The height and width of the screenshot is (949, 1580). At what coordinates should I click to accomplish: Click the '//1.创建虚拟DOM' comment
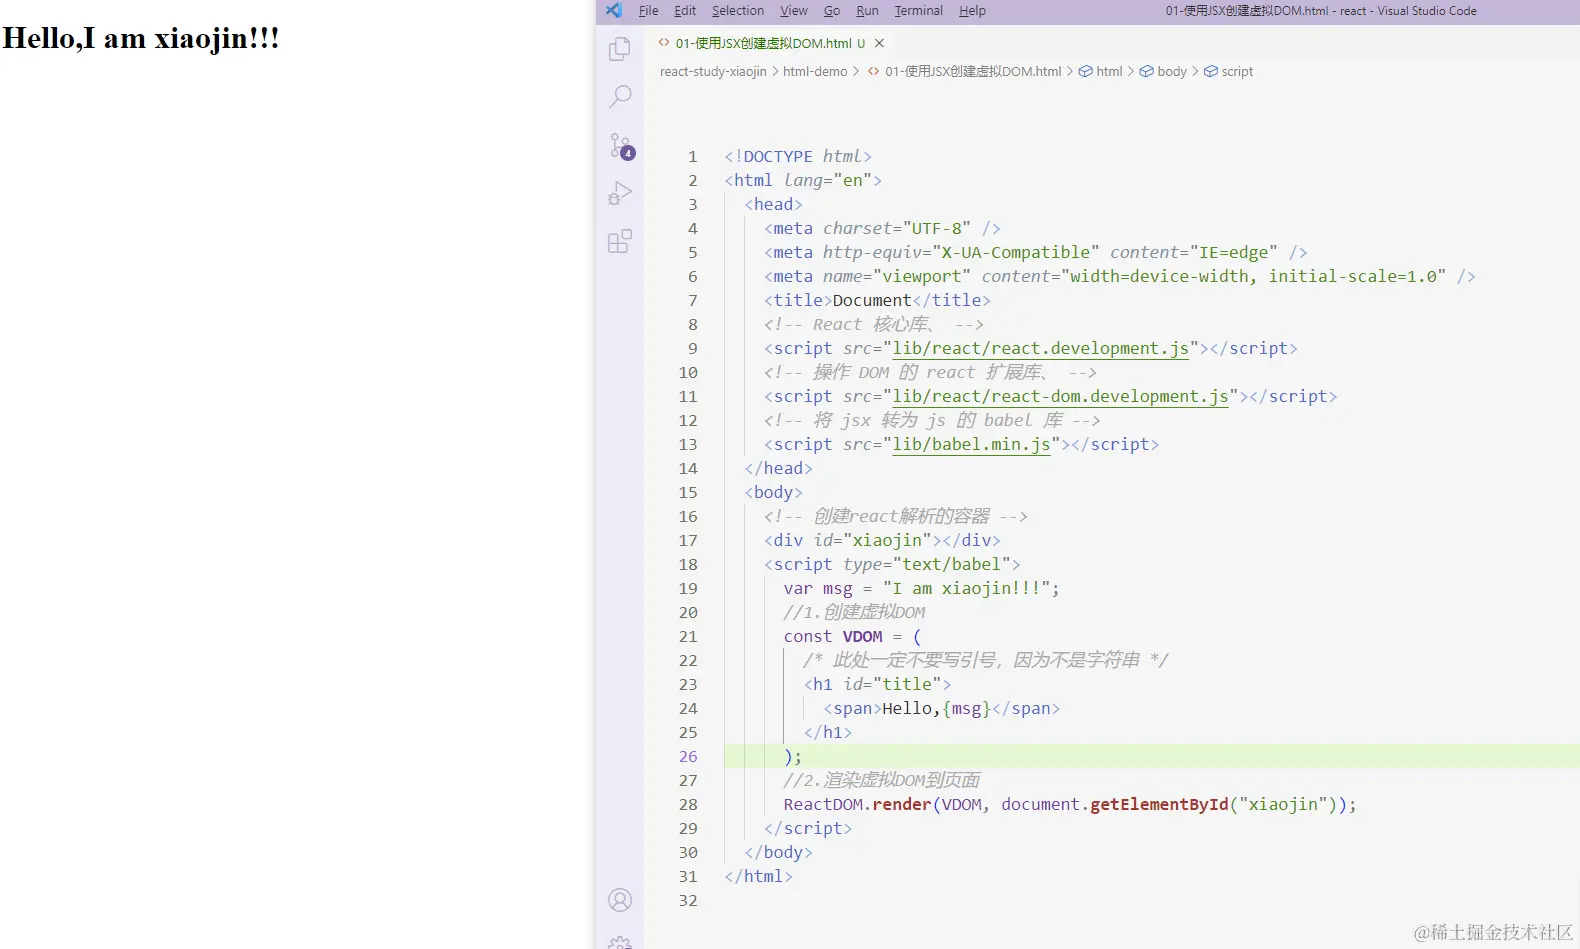click(854, 612)
